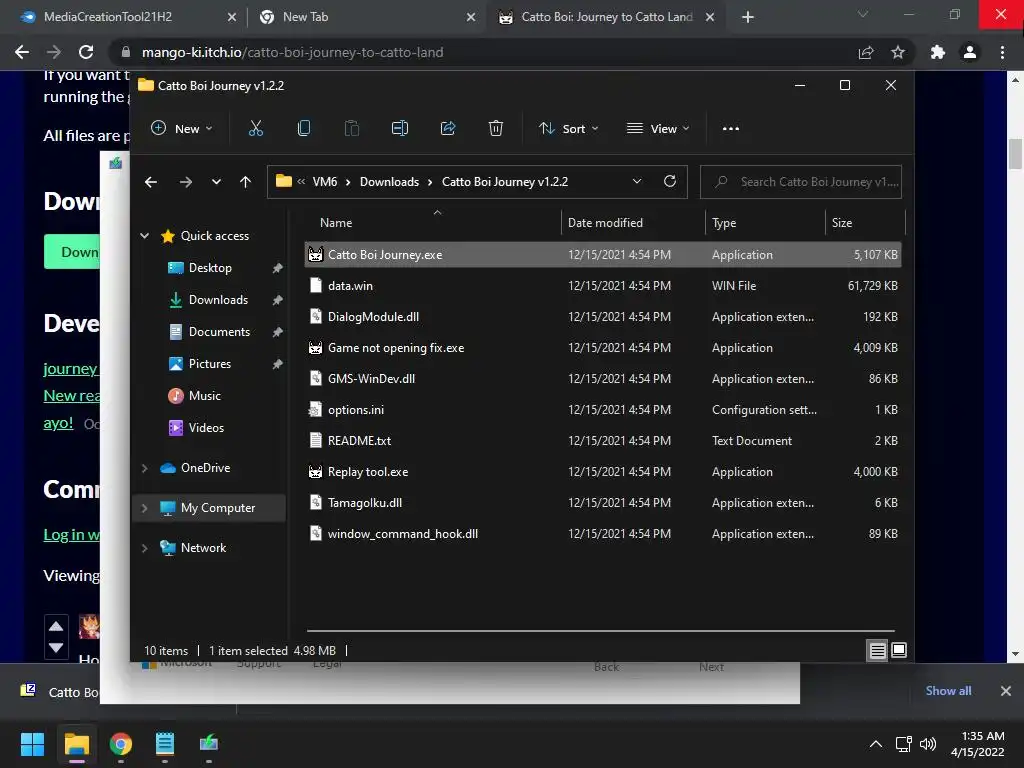The image size is (1024, 768).
Task: Select Documents in Quick access
Action: tap(219, 332)
